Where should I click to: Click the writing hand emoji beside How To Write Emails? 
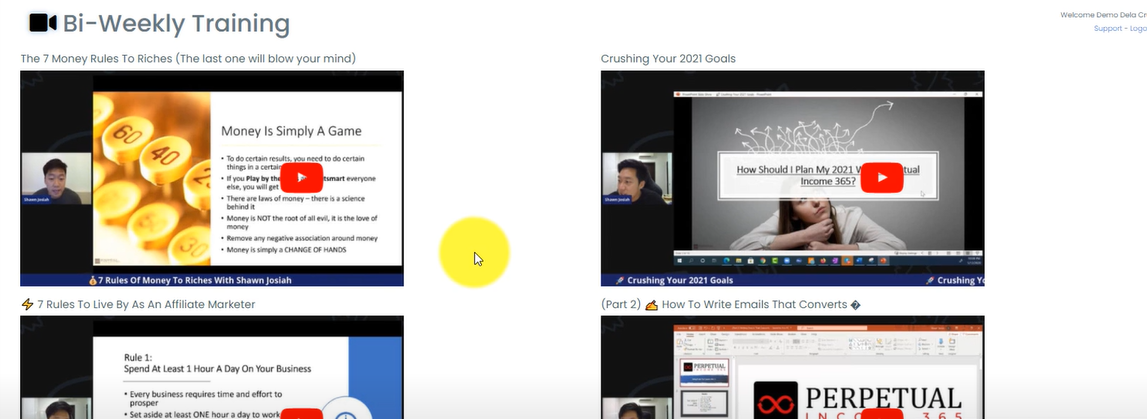[651, 304]
